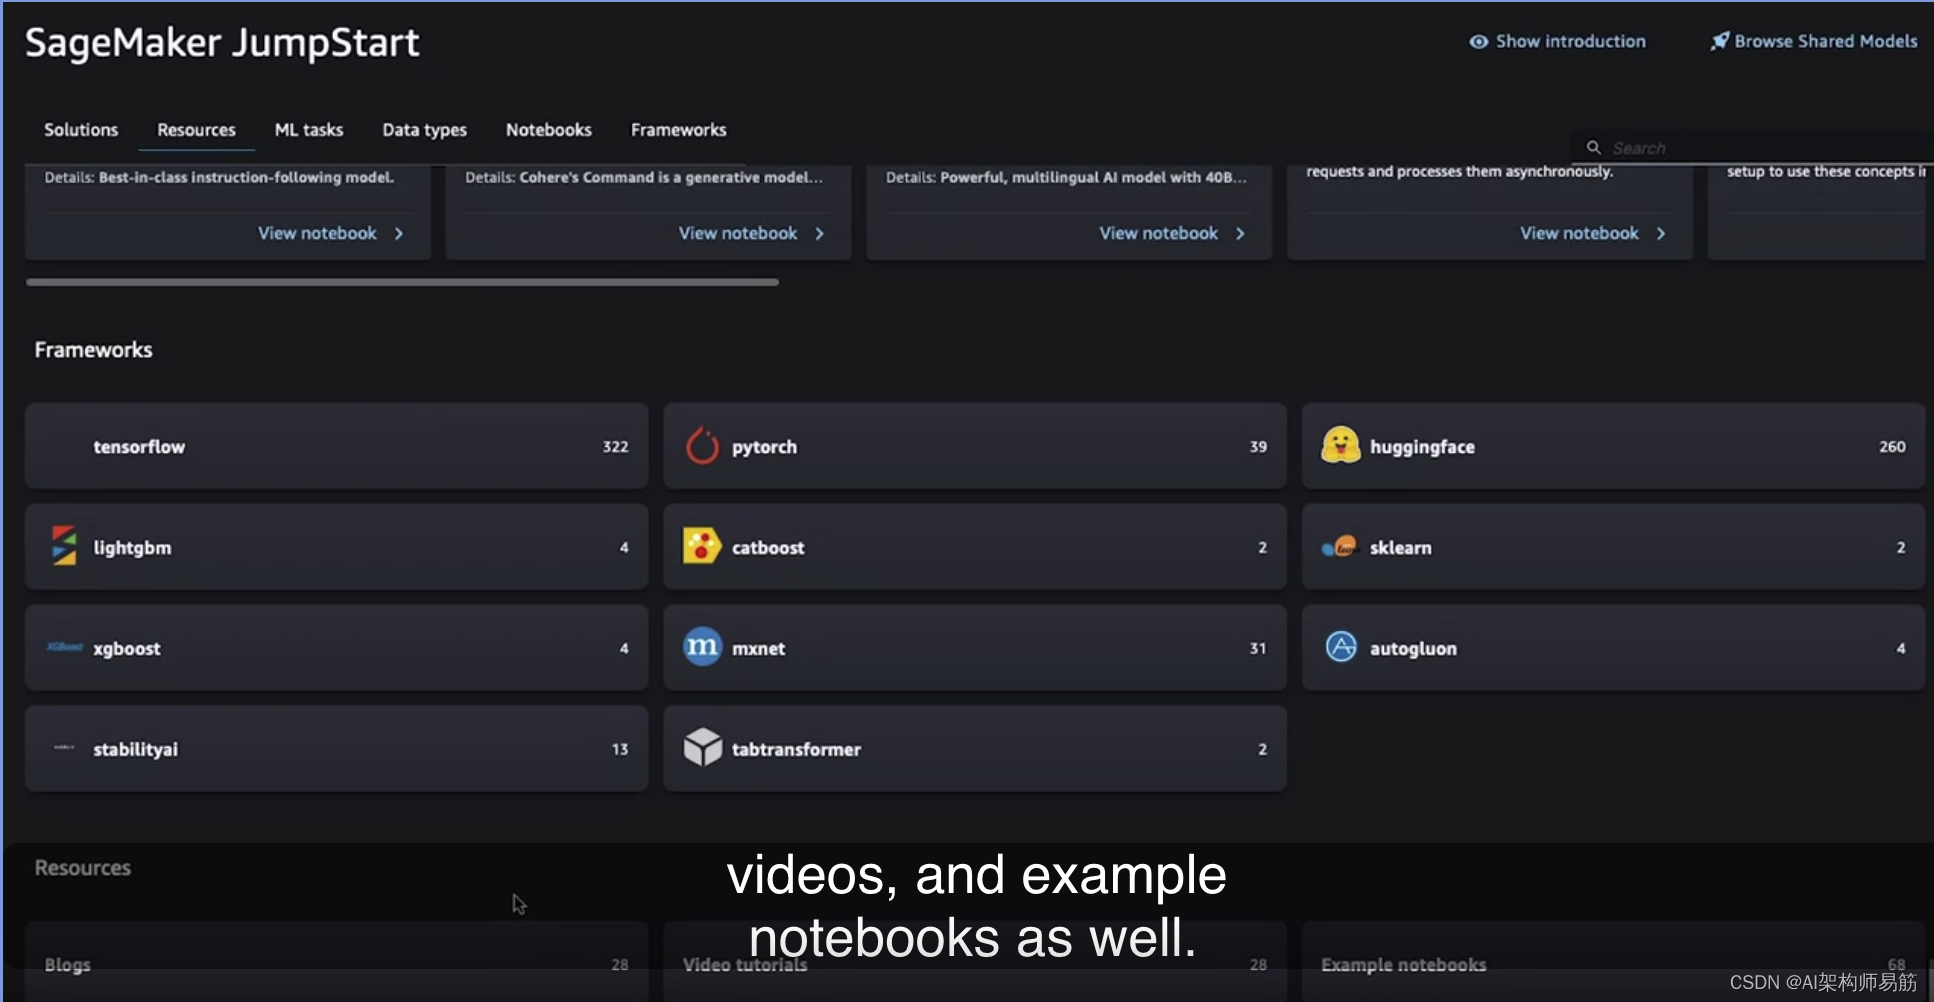Expand chevron next to Cohere's View notebook
This screenshot has height=1002, width=1934.
820,233
